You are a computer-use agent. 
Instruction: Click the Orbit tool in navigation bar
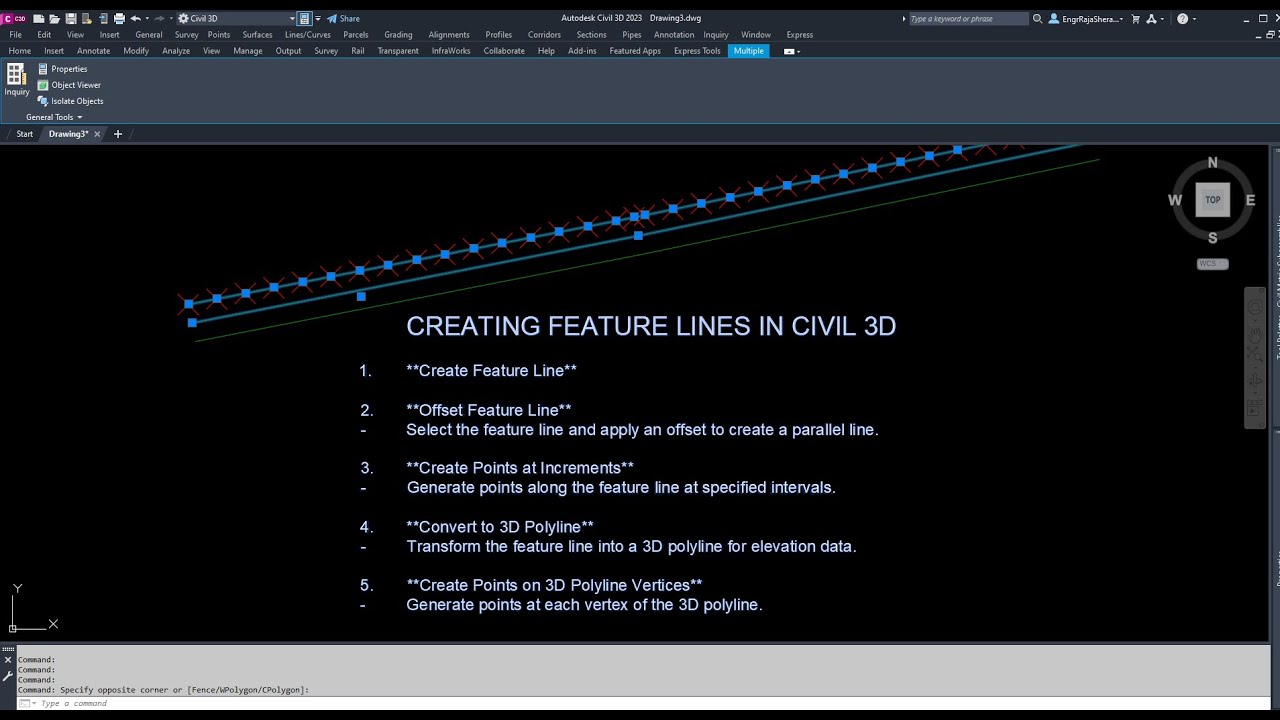point(1254,380)
